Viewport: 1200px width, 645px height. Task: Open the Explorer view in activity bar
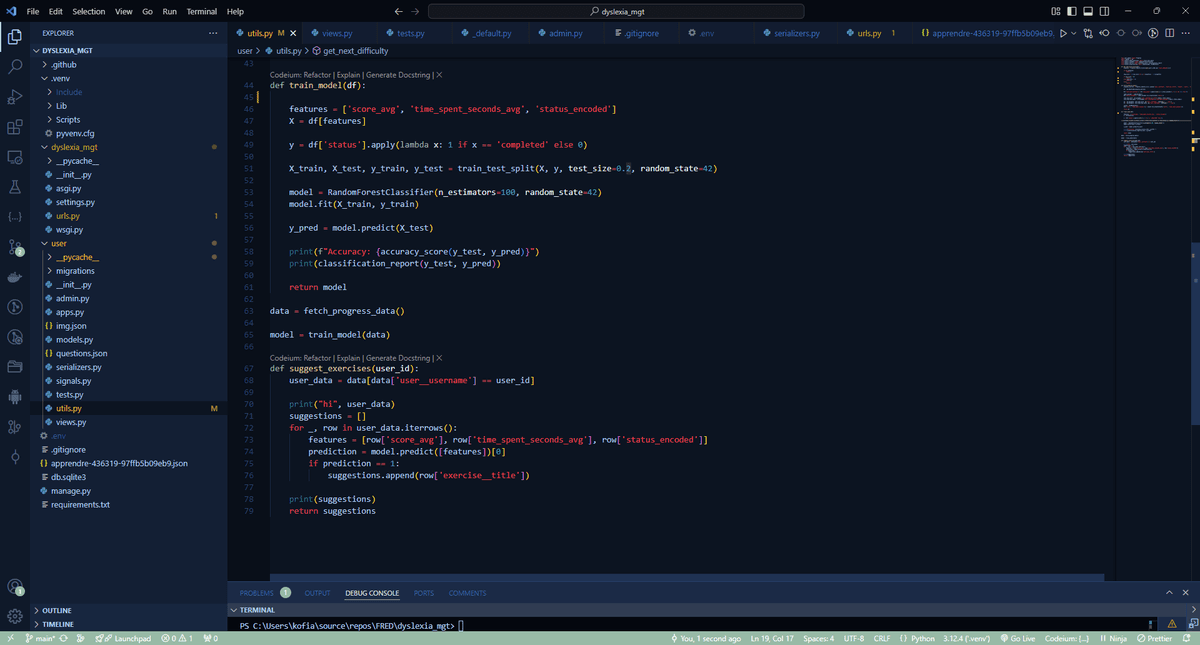coord(15,37)
